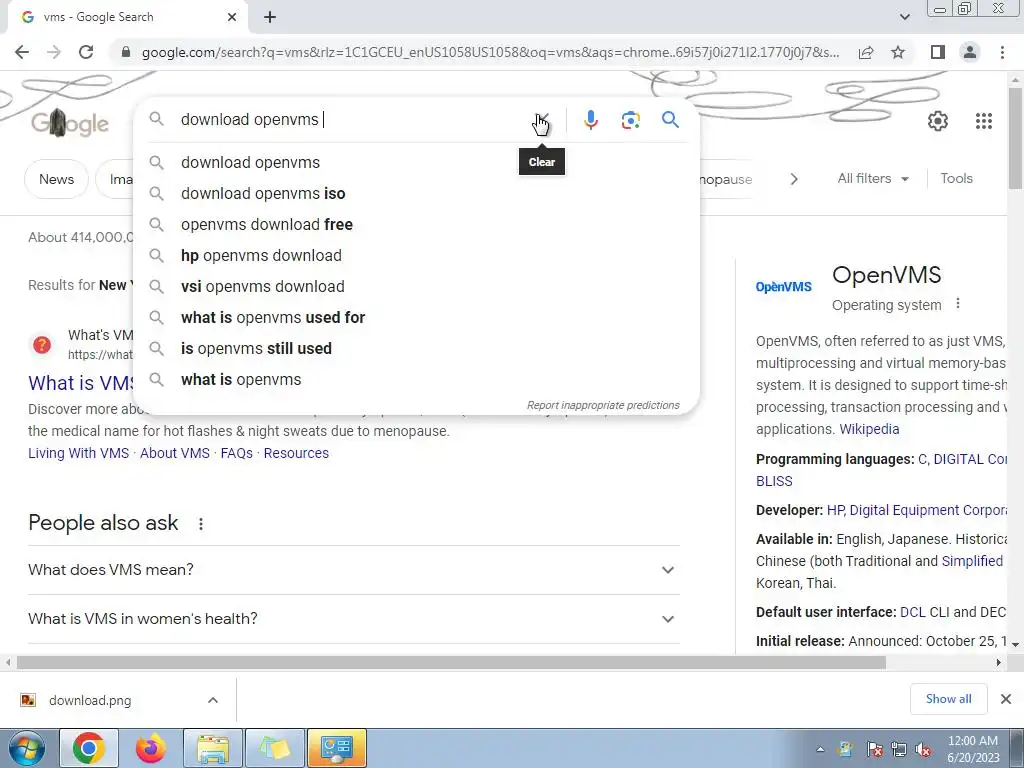This screenshot has height=768, width=1024.
Task: Start voice search with the microphone
Action: pyautogui.click(x=590, y=120)
